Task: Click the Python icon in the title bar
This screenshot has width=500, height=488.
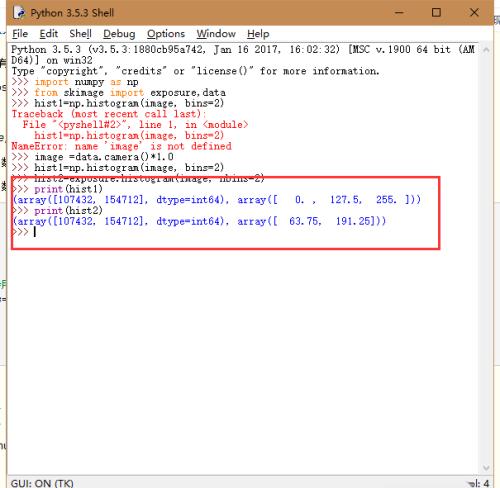Action: (20, 13)
